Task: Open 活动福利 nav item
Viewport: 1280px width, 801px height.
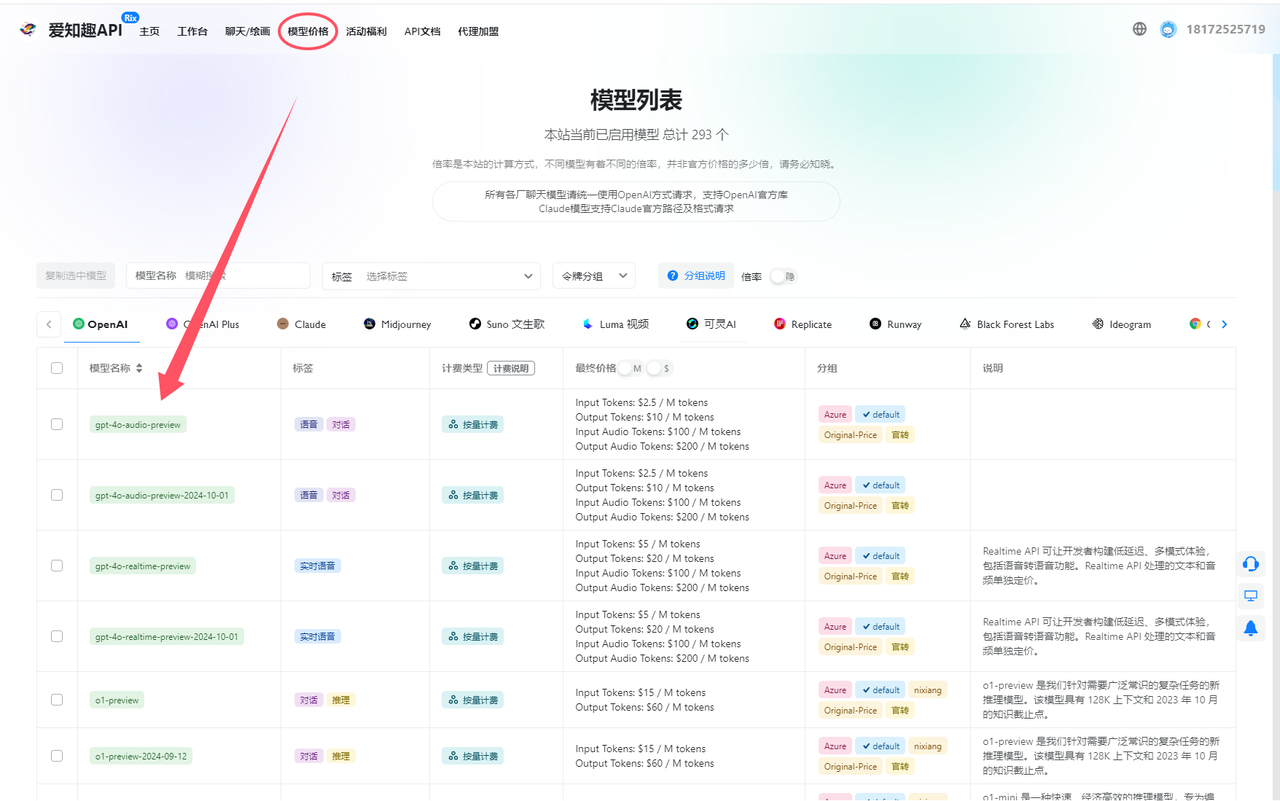Action: (x=366, y=31)
